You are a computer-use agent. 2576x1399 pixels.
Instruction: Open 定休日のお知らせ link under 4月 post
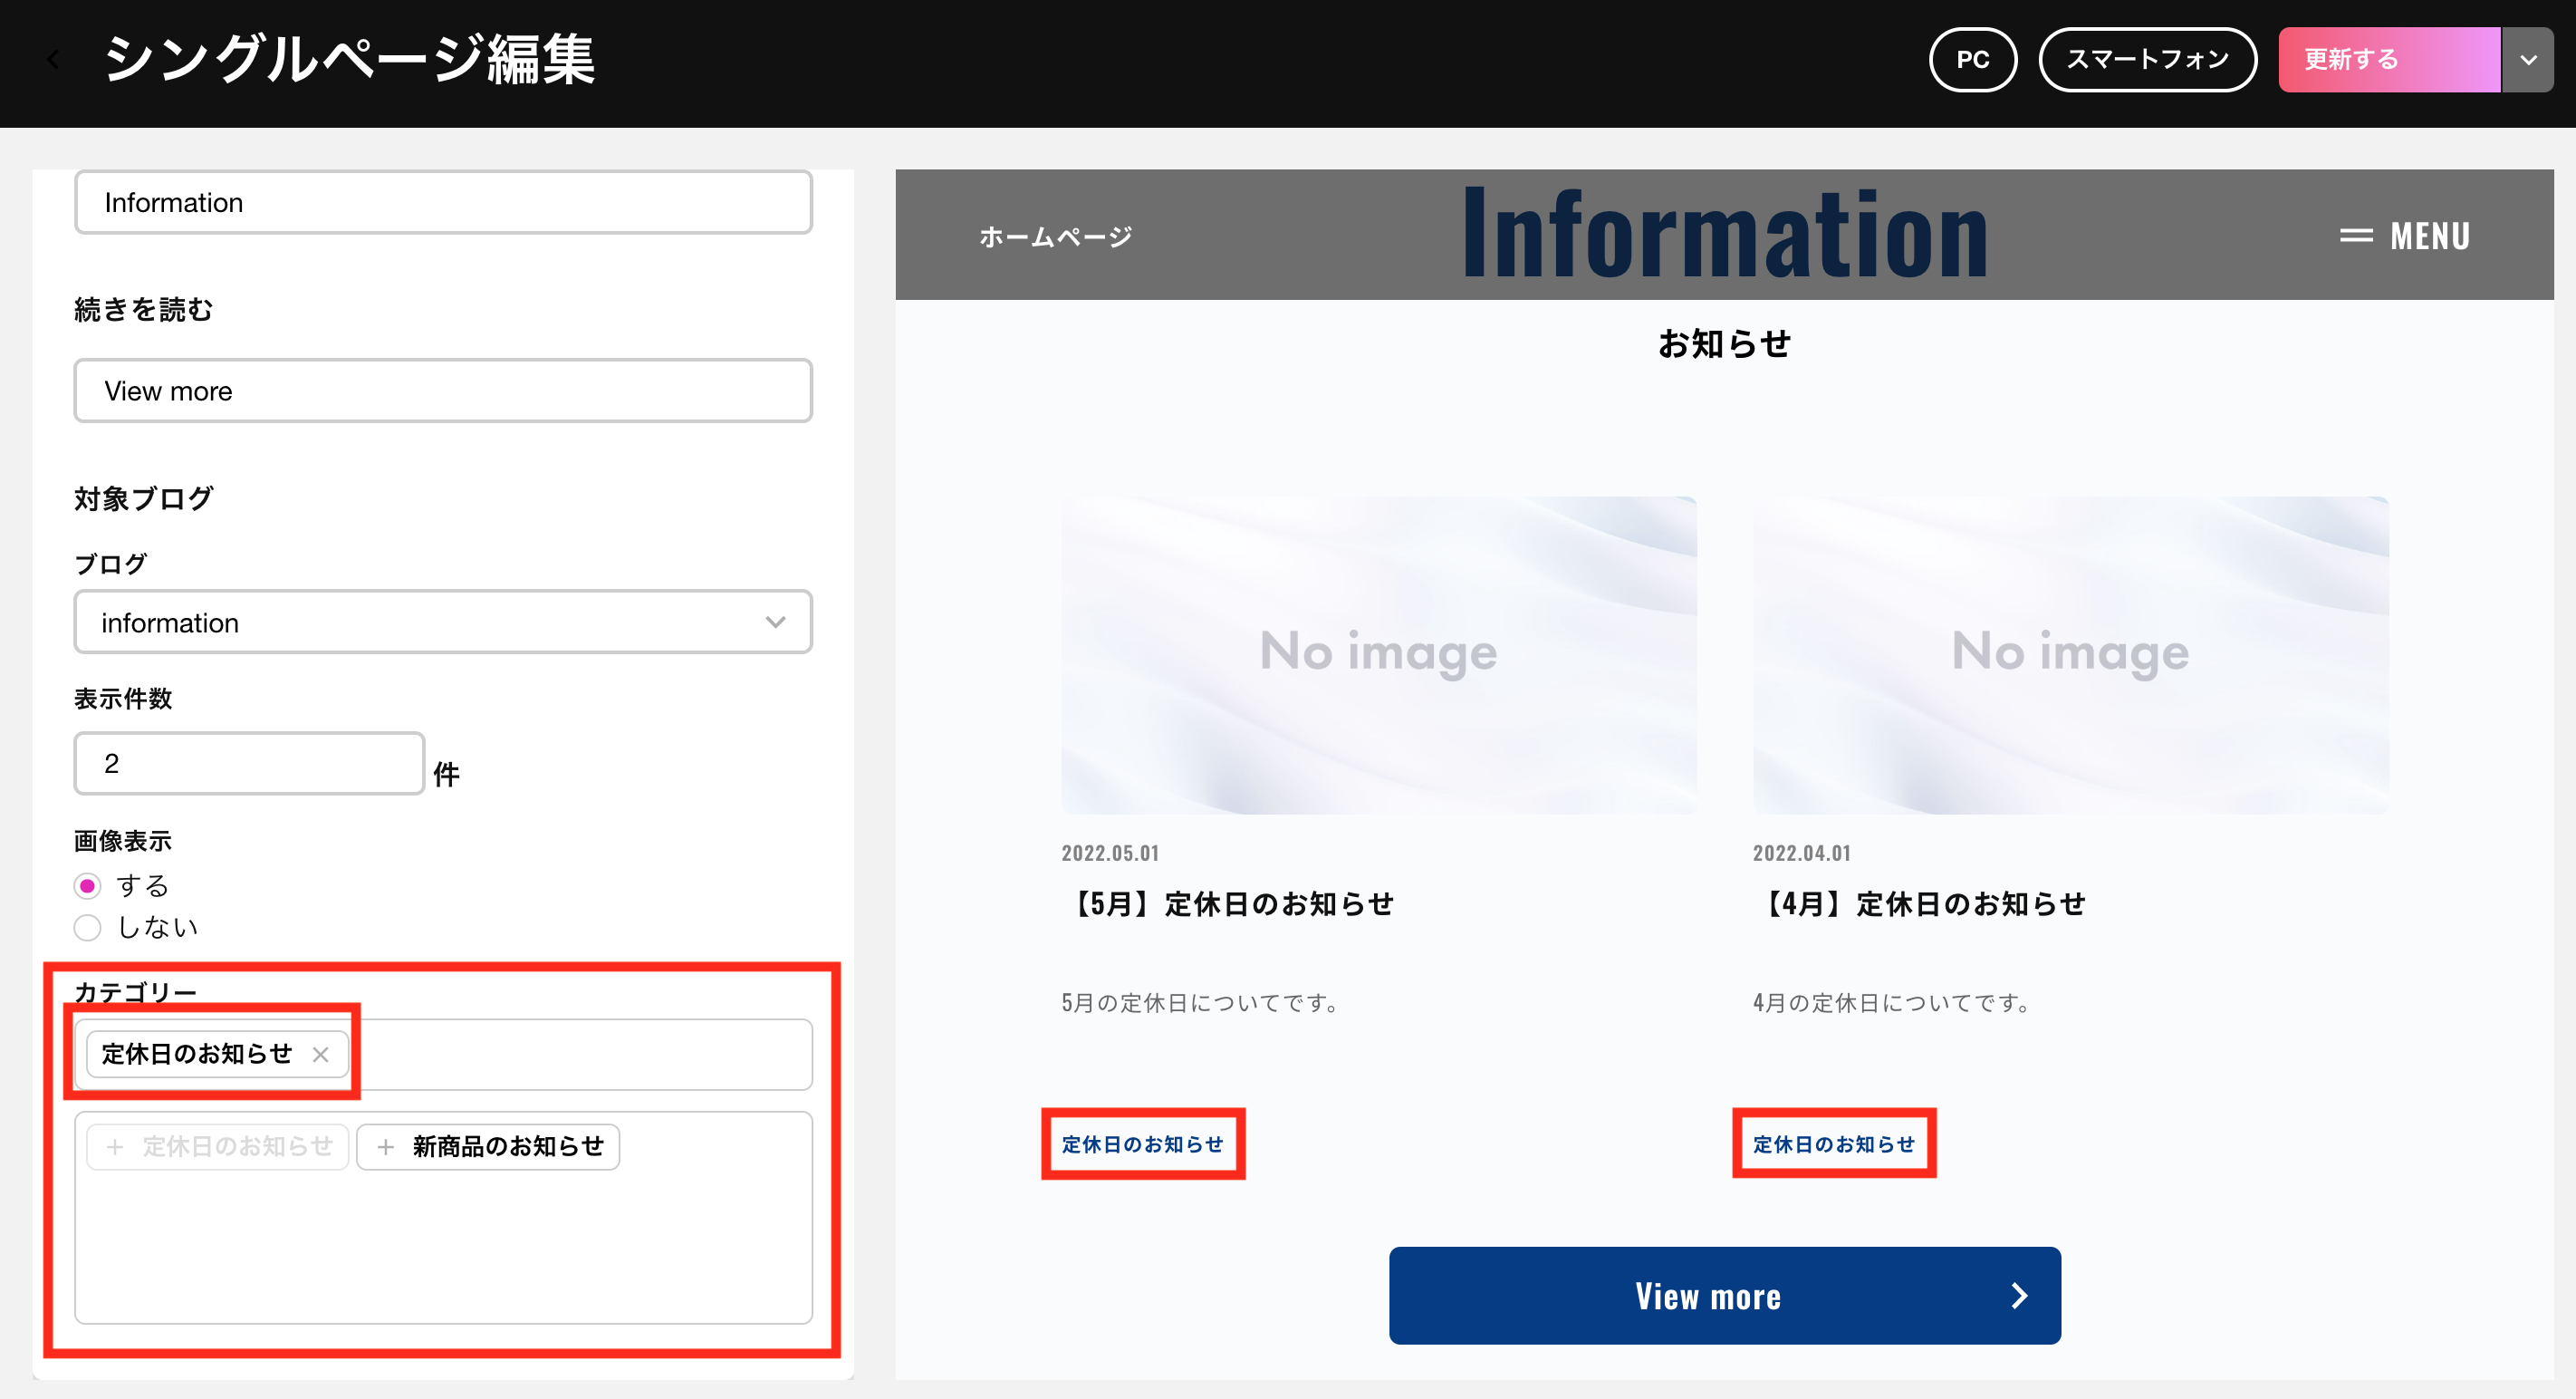[1833, 1144]
